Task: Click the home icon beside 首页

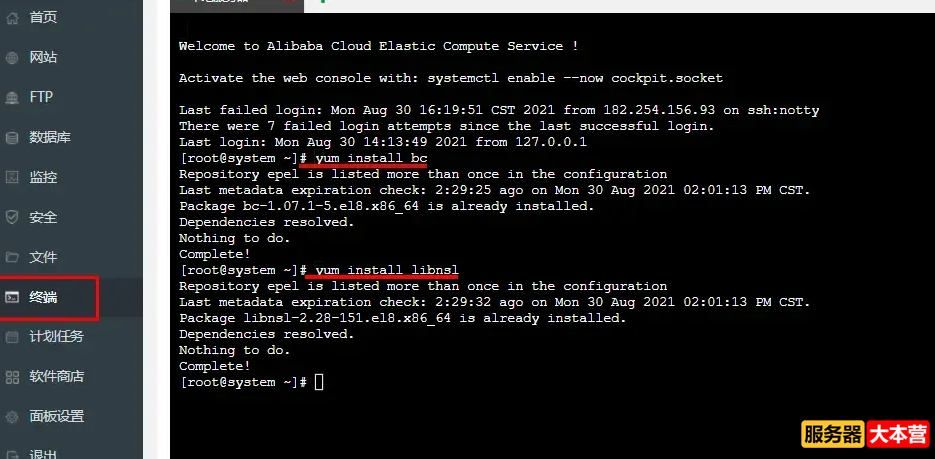Action: (x=12, y=18)
